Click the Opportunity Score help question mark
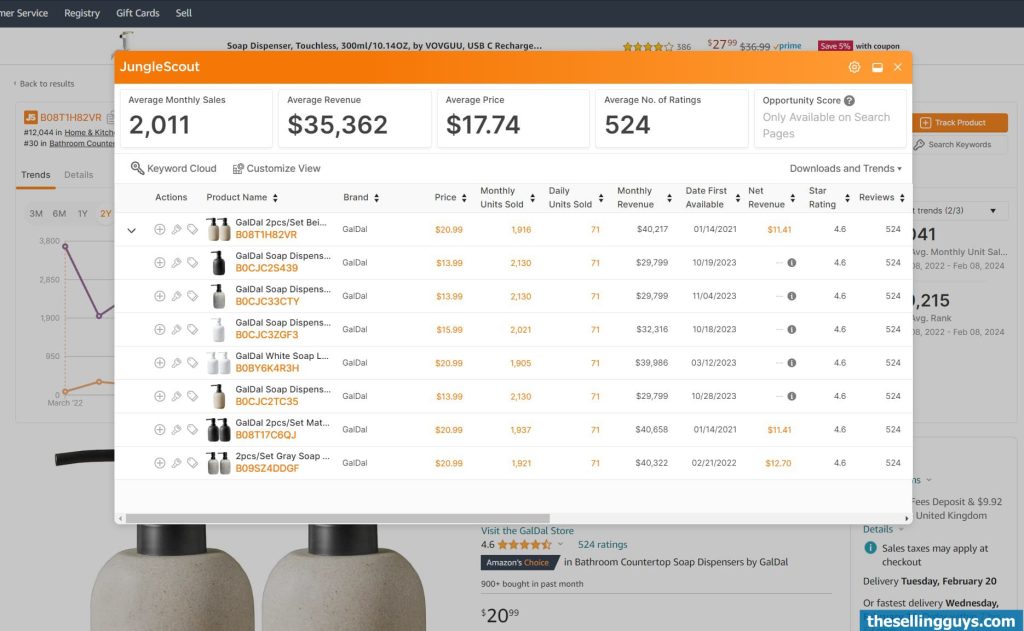The width and height of the screenshot is (1024, 631). (849, 101)
